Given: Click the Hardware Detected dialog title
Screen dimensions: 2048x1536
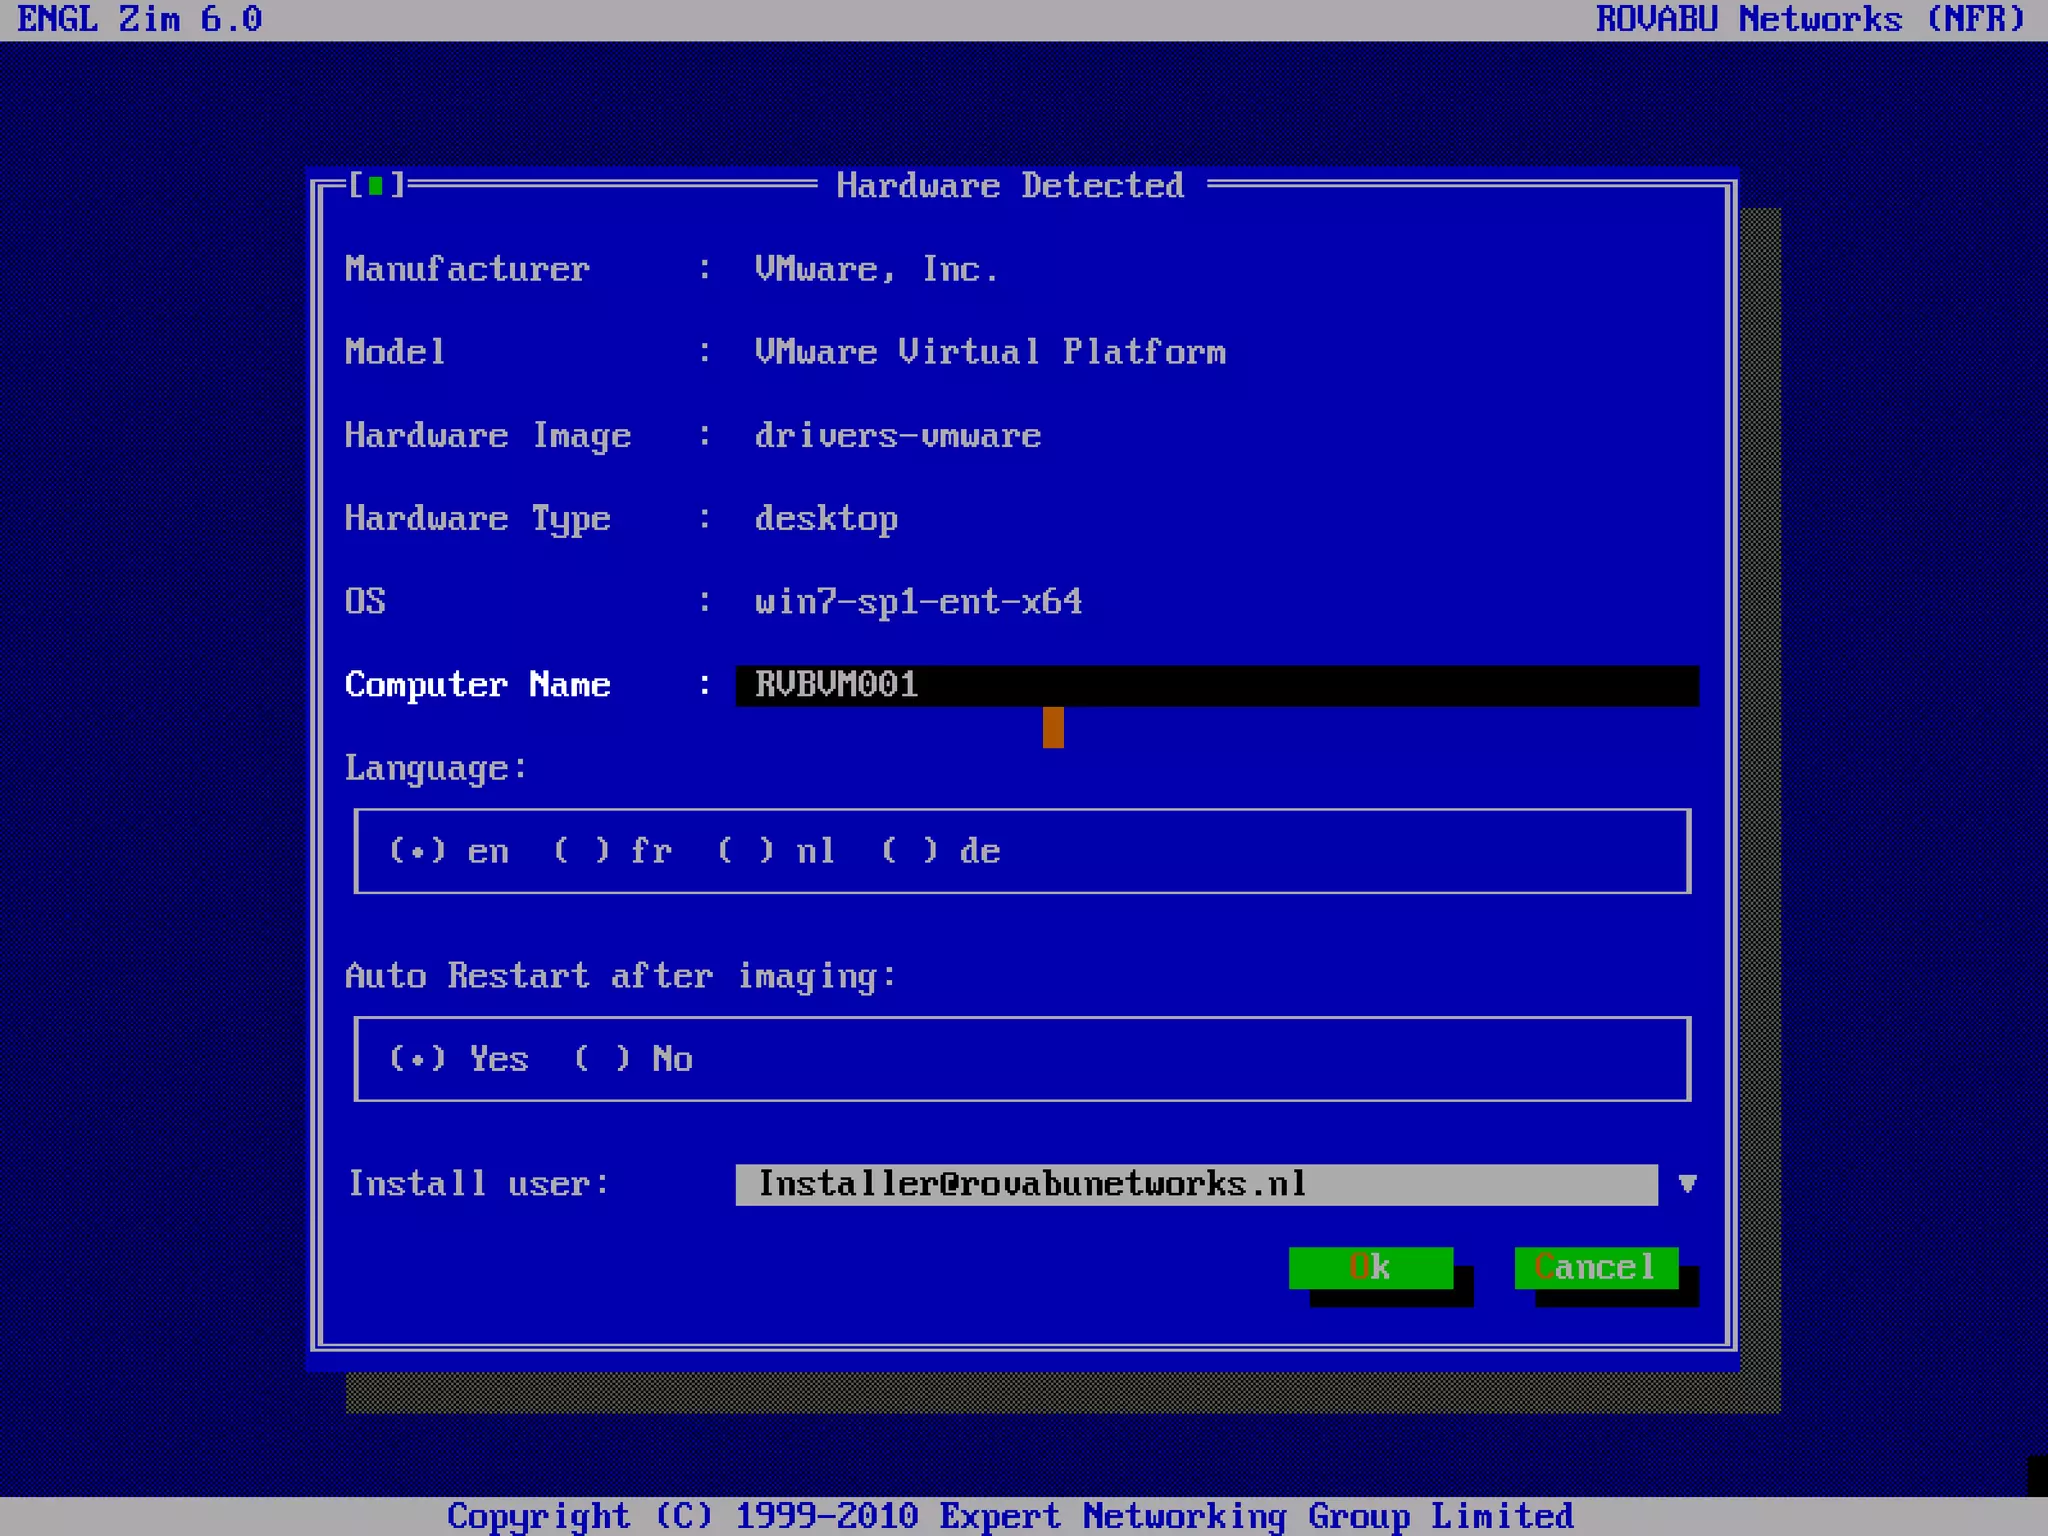Looking at the screenshot, I should point(1010,185).
